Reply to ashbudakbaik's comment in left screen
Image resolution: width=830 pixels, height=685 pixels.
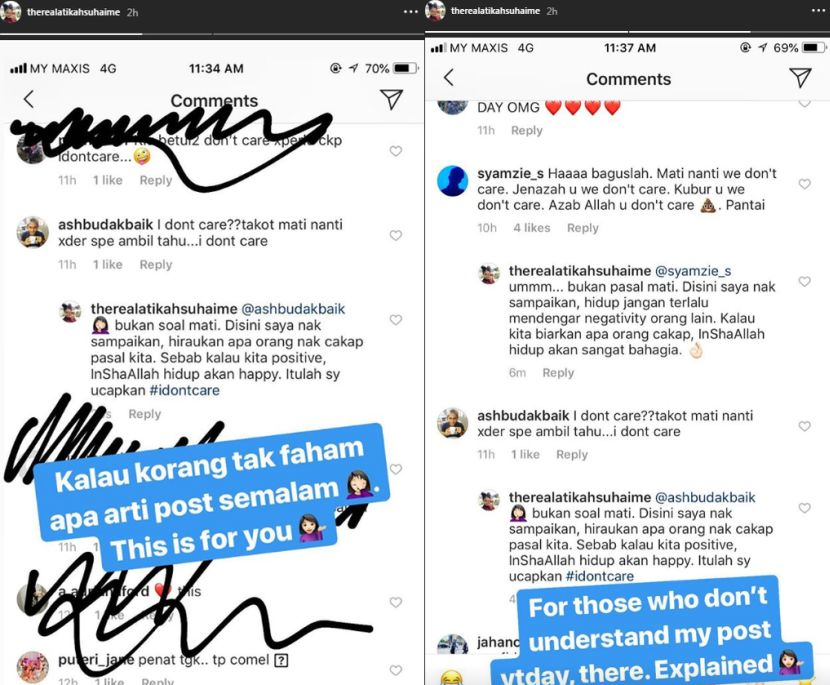156,265
